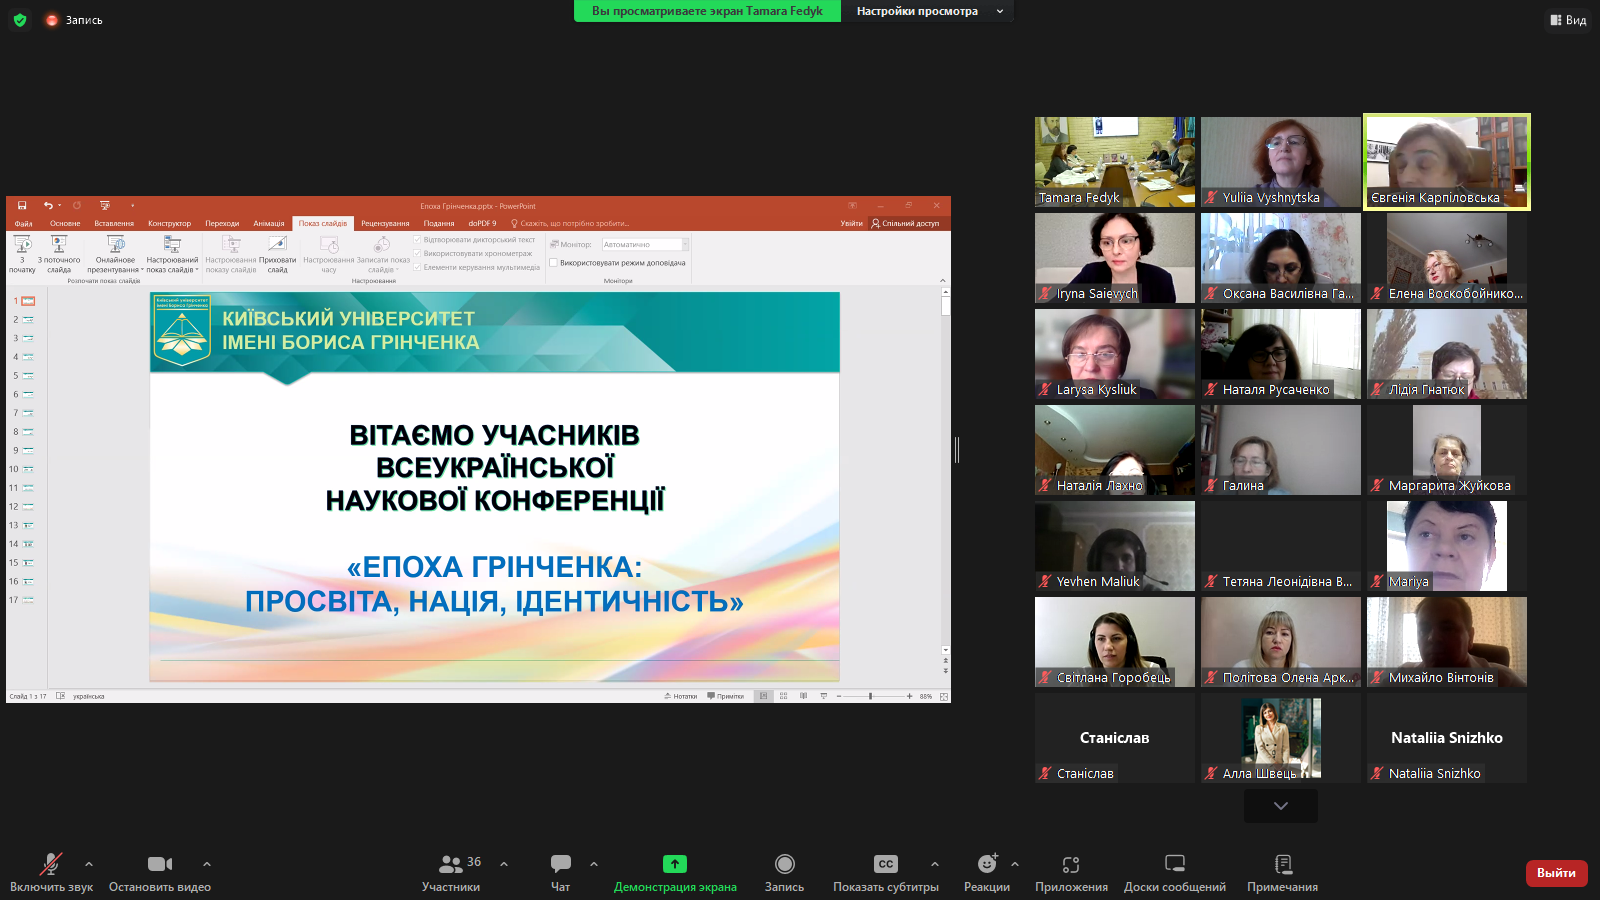Image resolution: width=1600 pixels, height=900 pixels.
Task: Open View Options dropdown at top
Action: pyautogui.click(x=928, y=11)
